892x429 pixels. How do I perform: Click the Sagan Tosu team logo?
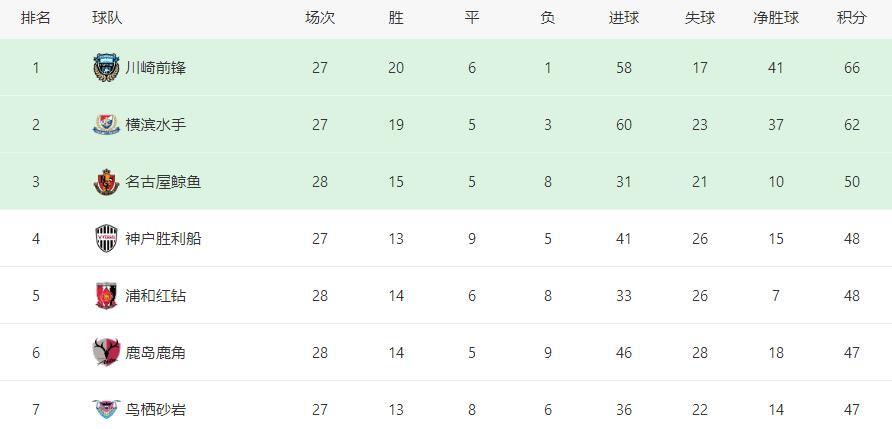coord(106,409)
